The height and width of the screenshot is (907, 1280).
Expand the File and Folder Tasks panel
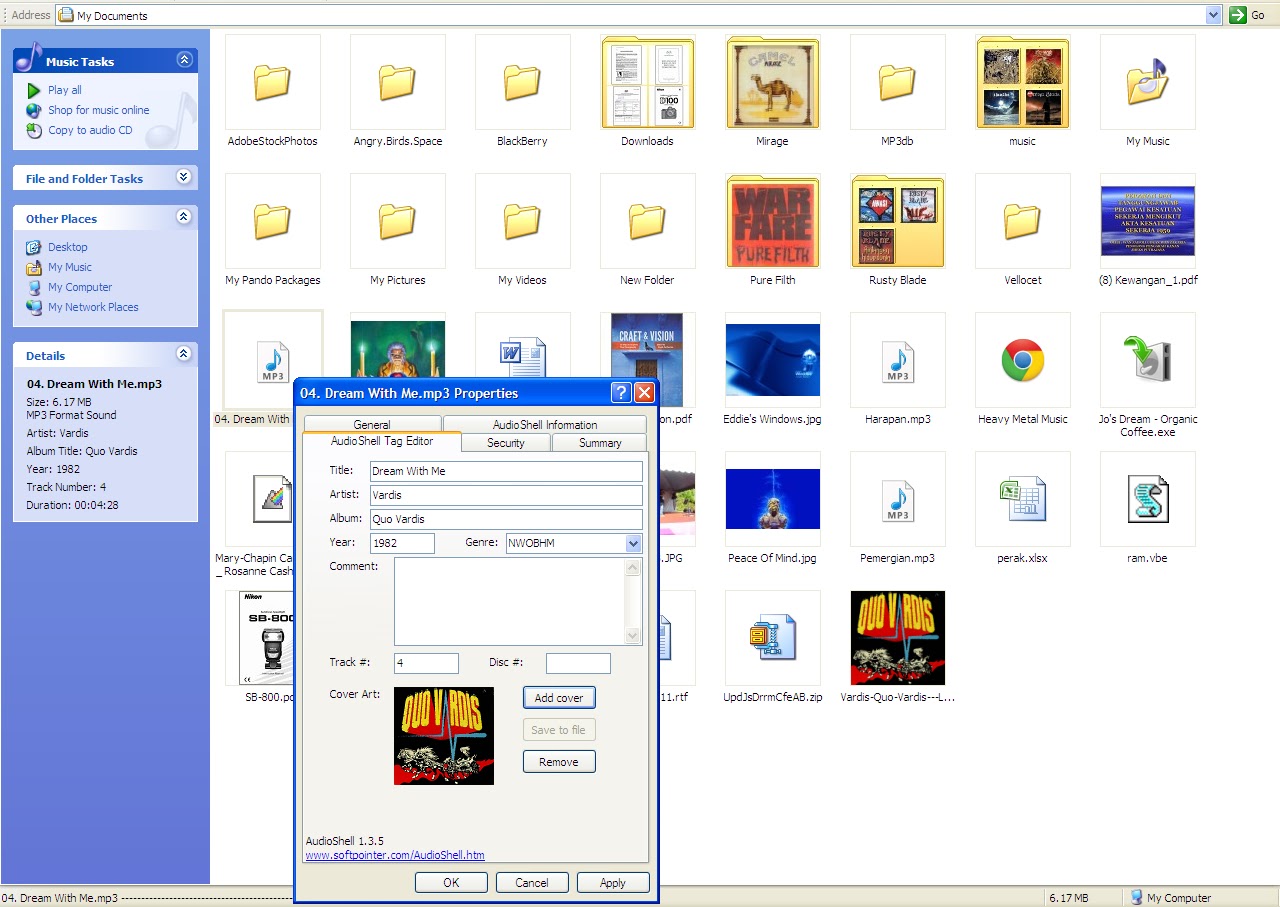coord(184,177)
